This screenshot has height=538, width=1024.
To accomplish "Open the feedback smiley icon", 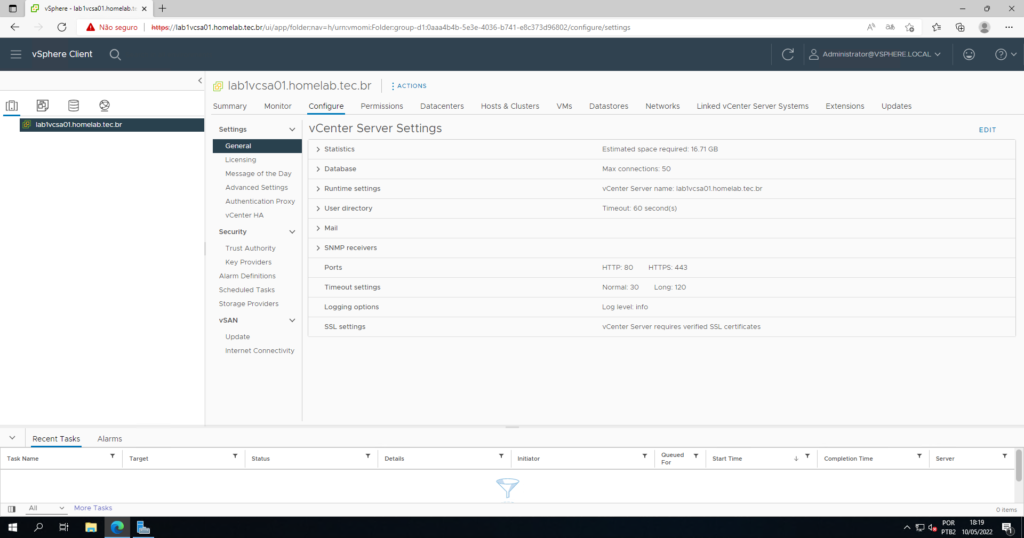I will point(969,54).
